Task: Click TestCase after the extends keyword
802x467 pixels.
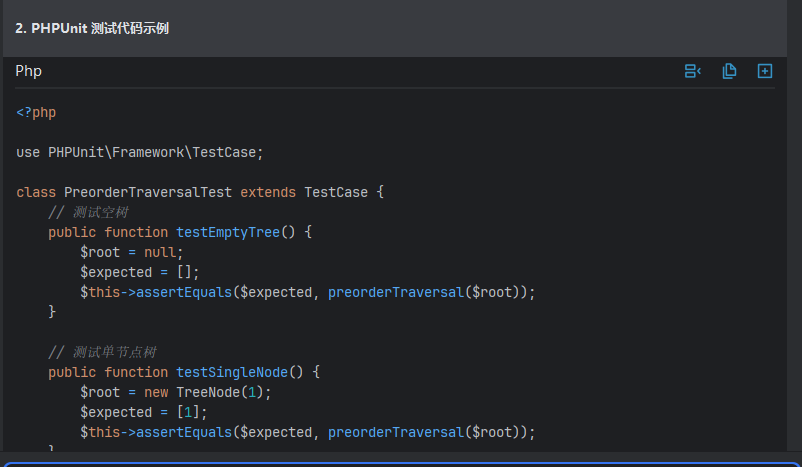Action: click(336, 192)
